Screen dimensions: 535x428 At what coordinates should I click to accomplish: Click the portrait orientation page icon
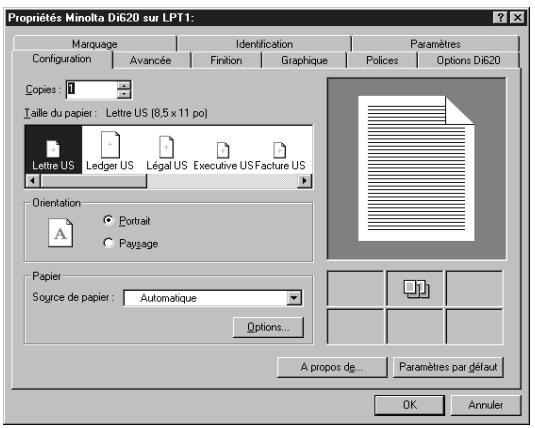(x=60, y=233)
